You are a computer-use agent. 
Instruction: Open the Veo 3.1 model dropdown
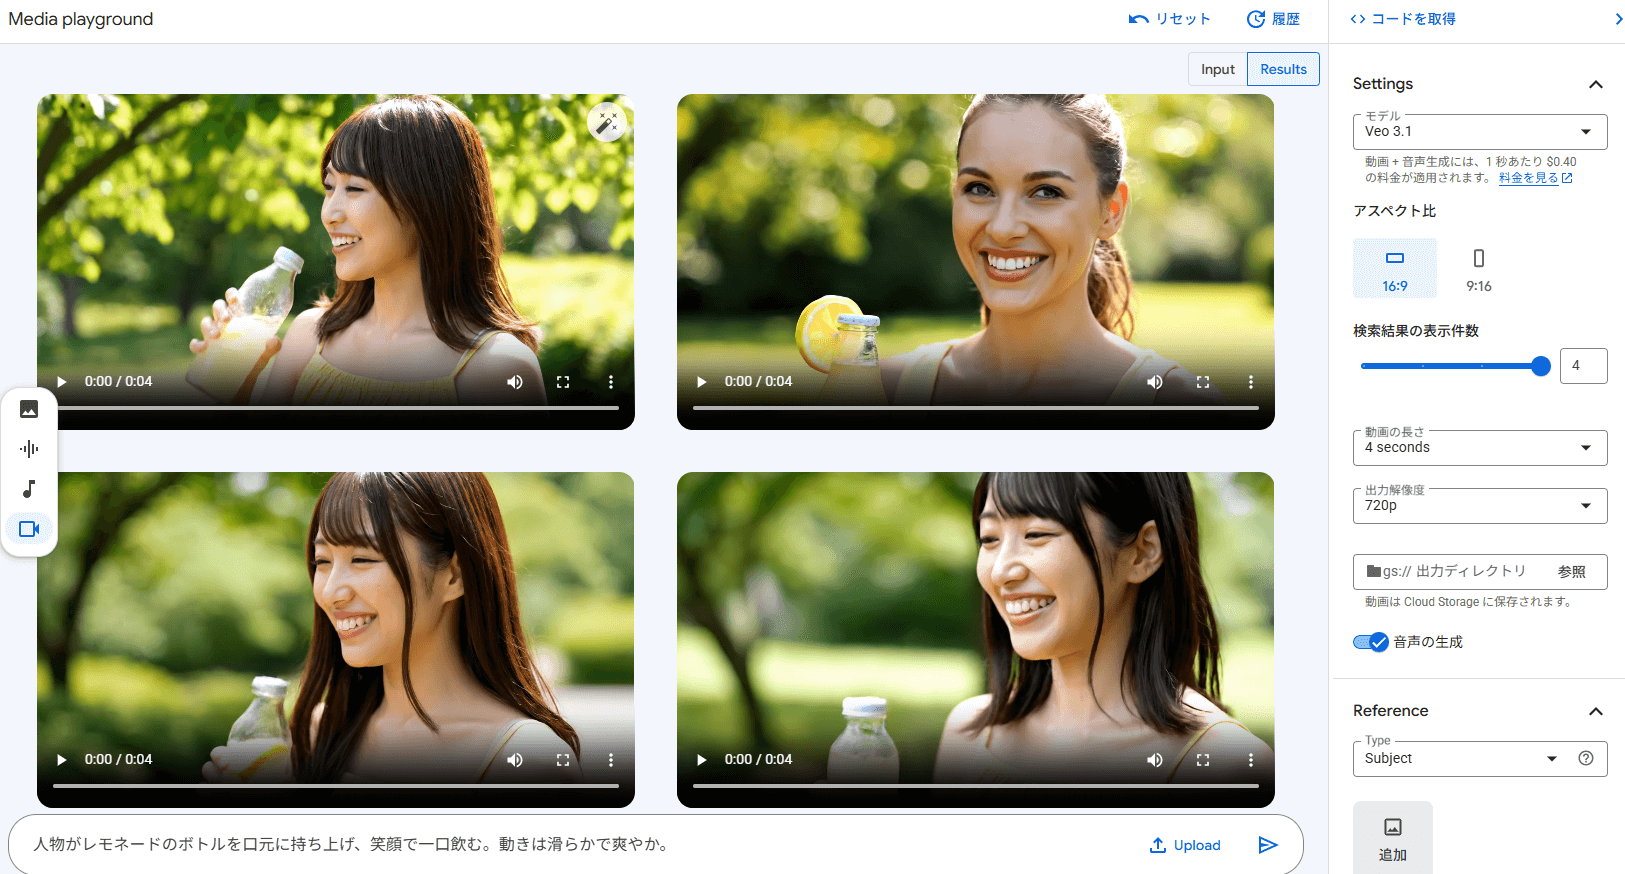[x=1479, y=132]
